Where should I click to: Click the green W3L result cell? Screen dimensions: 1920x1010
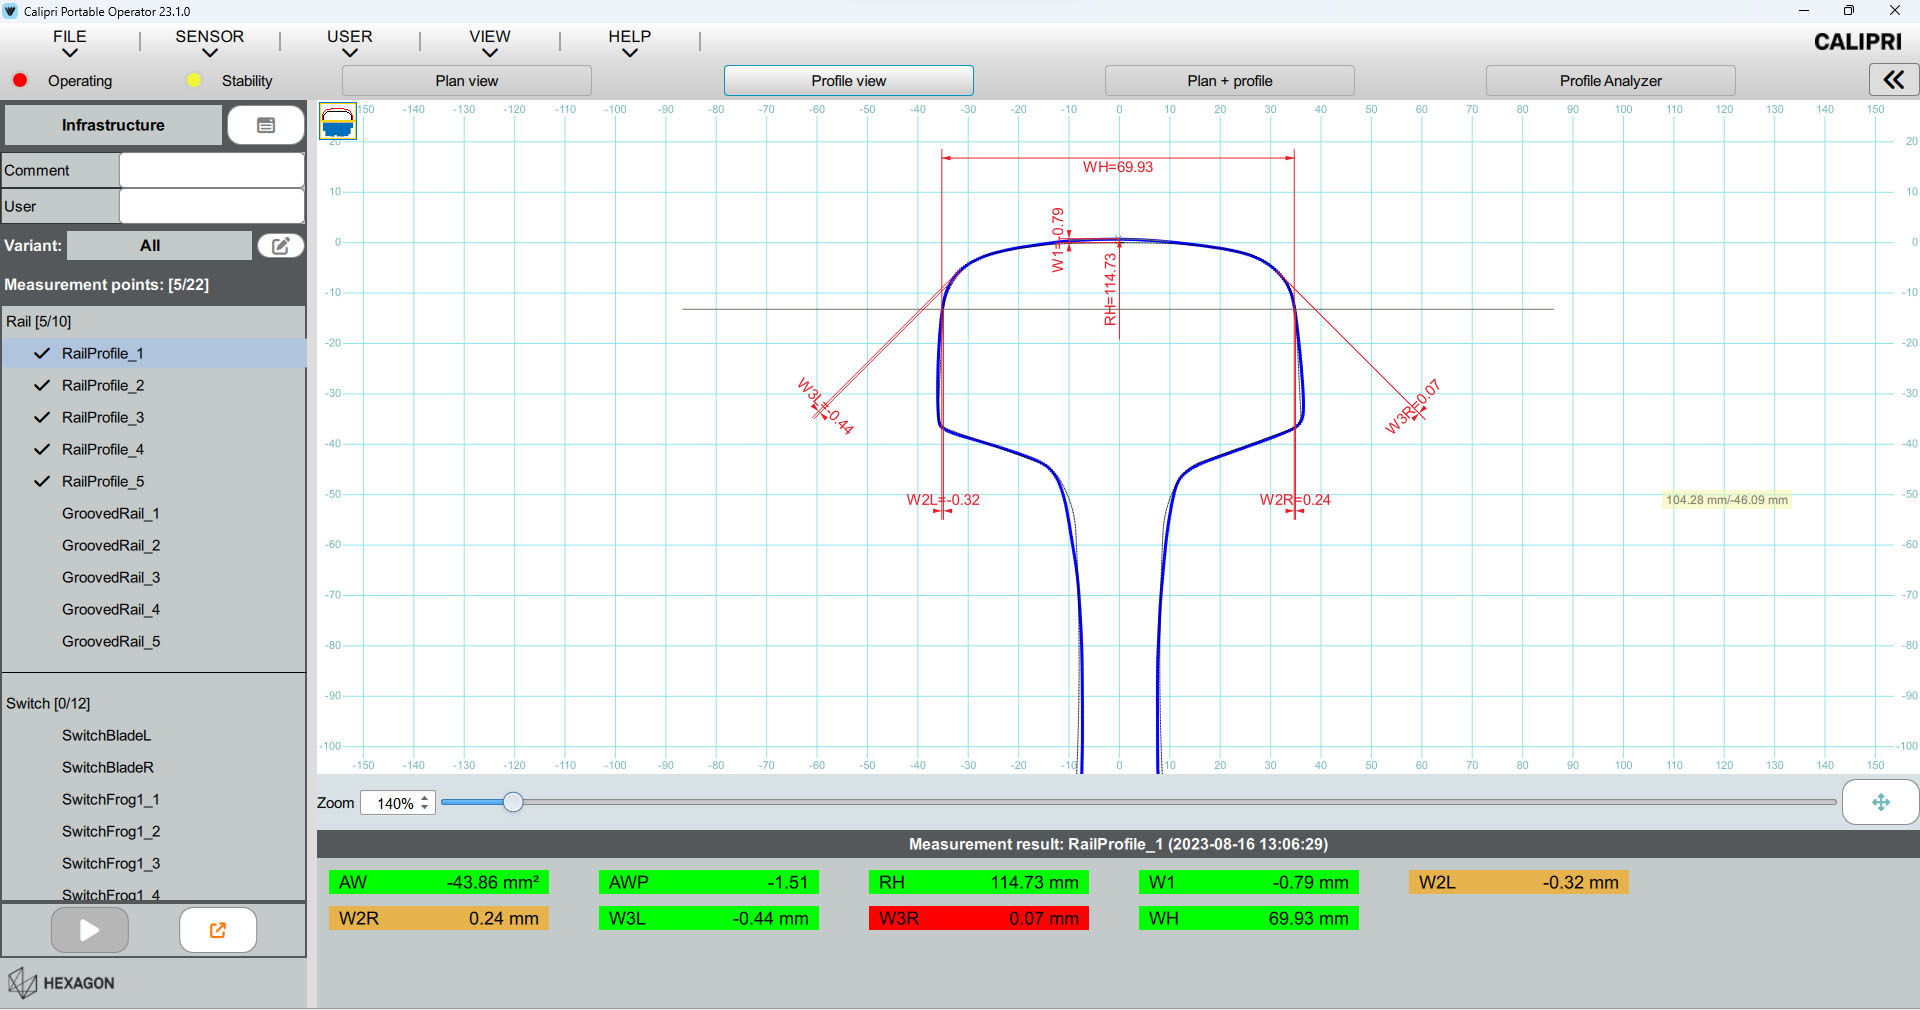[x=708, y=918]
